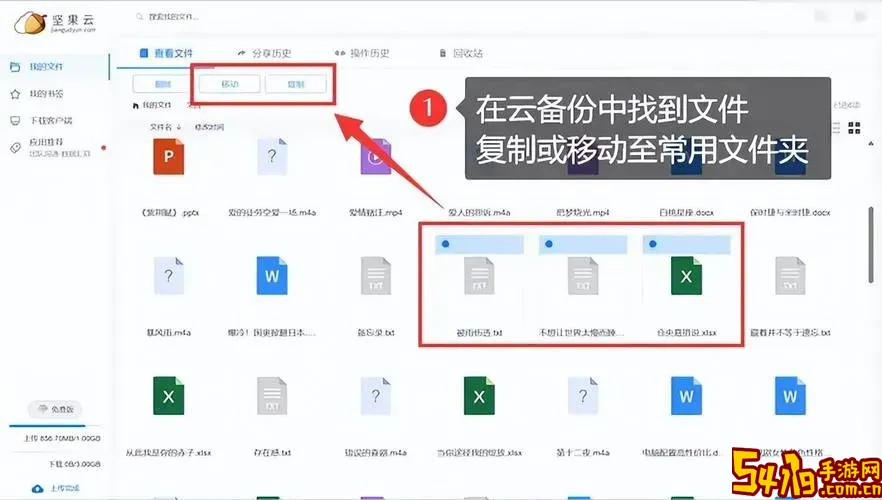Viewport: 882px width, 500px height.
Task: Deselect the middle highlighted txt file's blue dot
Action: pos(548,244)
